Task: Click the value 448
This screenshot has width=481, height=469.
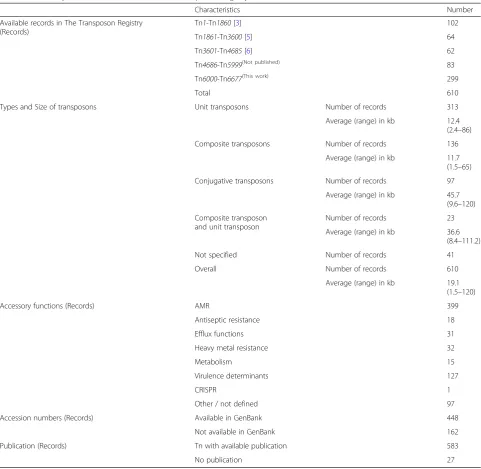Action: 453,418
